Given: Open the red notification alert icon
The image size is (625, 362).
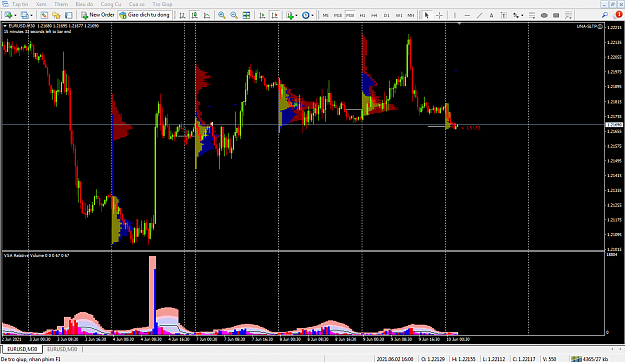Looking at the screenshot, I should [619, 15].
